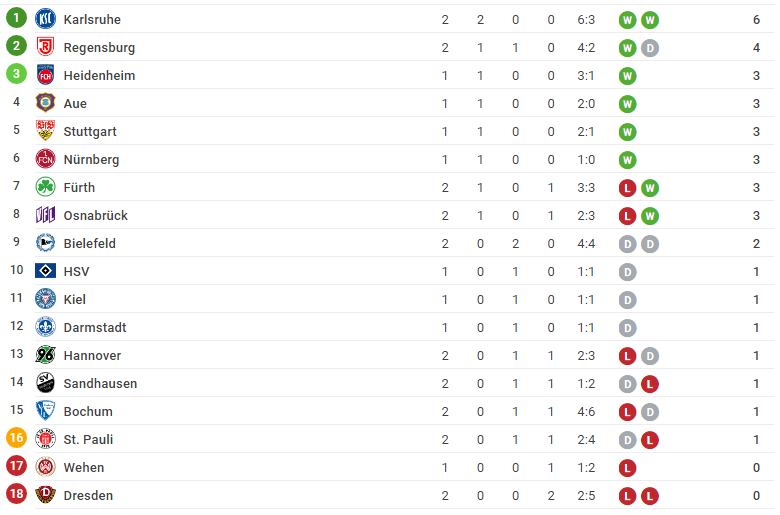Open the Bielefeld team link

(90, 243)
